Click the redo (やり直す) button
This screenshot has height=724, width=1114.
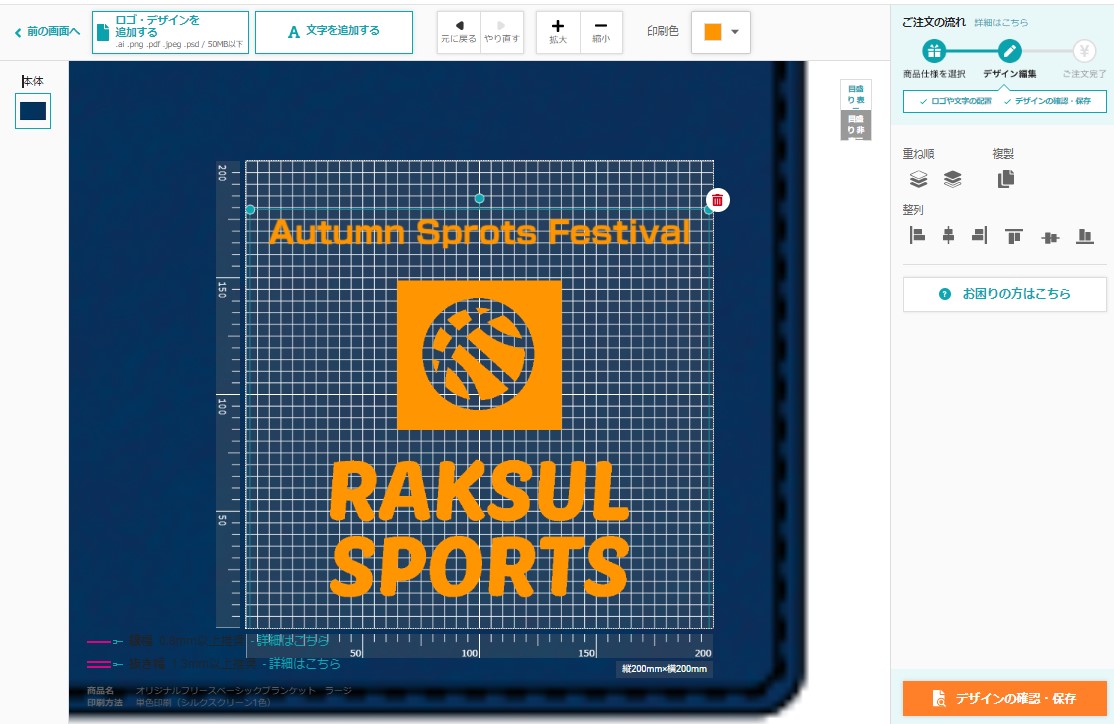pos(502,32)
